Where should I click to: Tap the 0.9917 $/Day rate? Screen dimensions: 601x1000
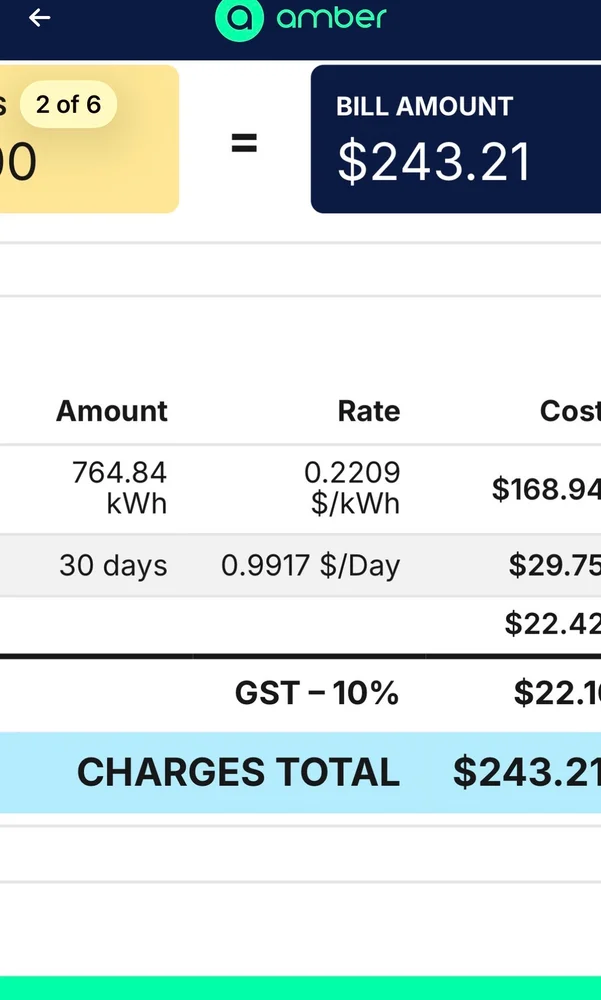pos(311,566)
